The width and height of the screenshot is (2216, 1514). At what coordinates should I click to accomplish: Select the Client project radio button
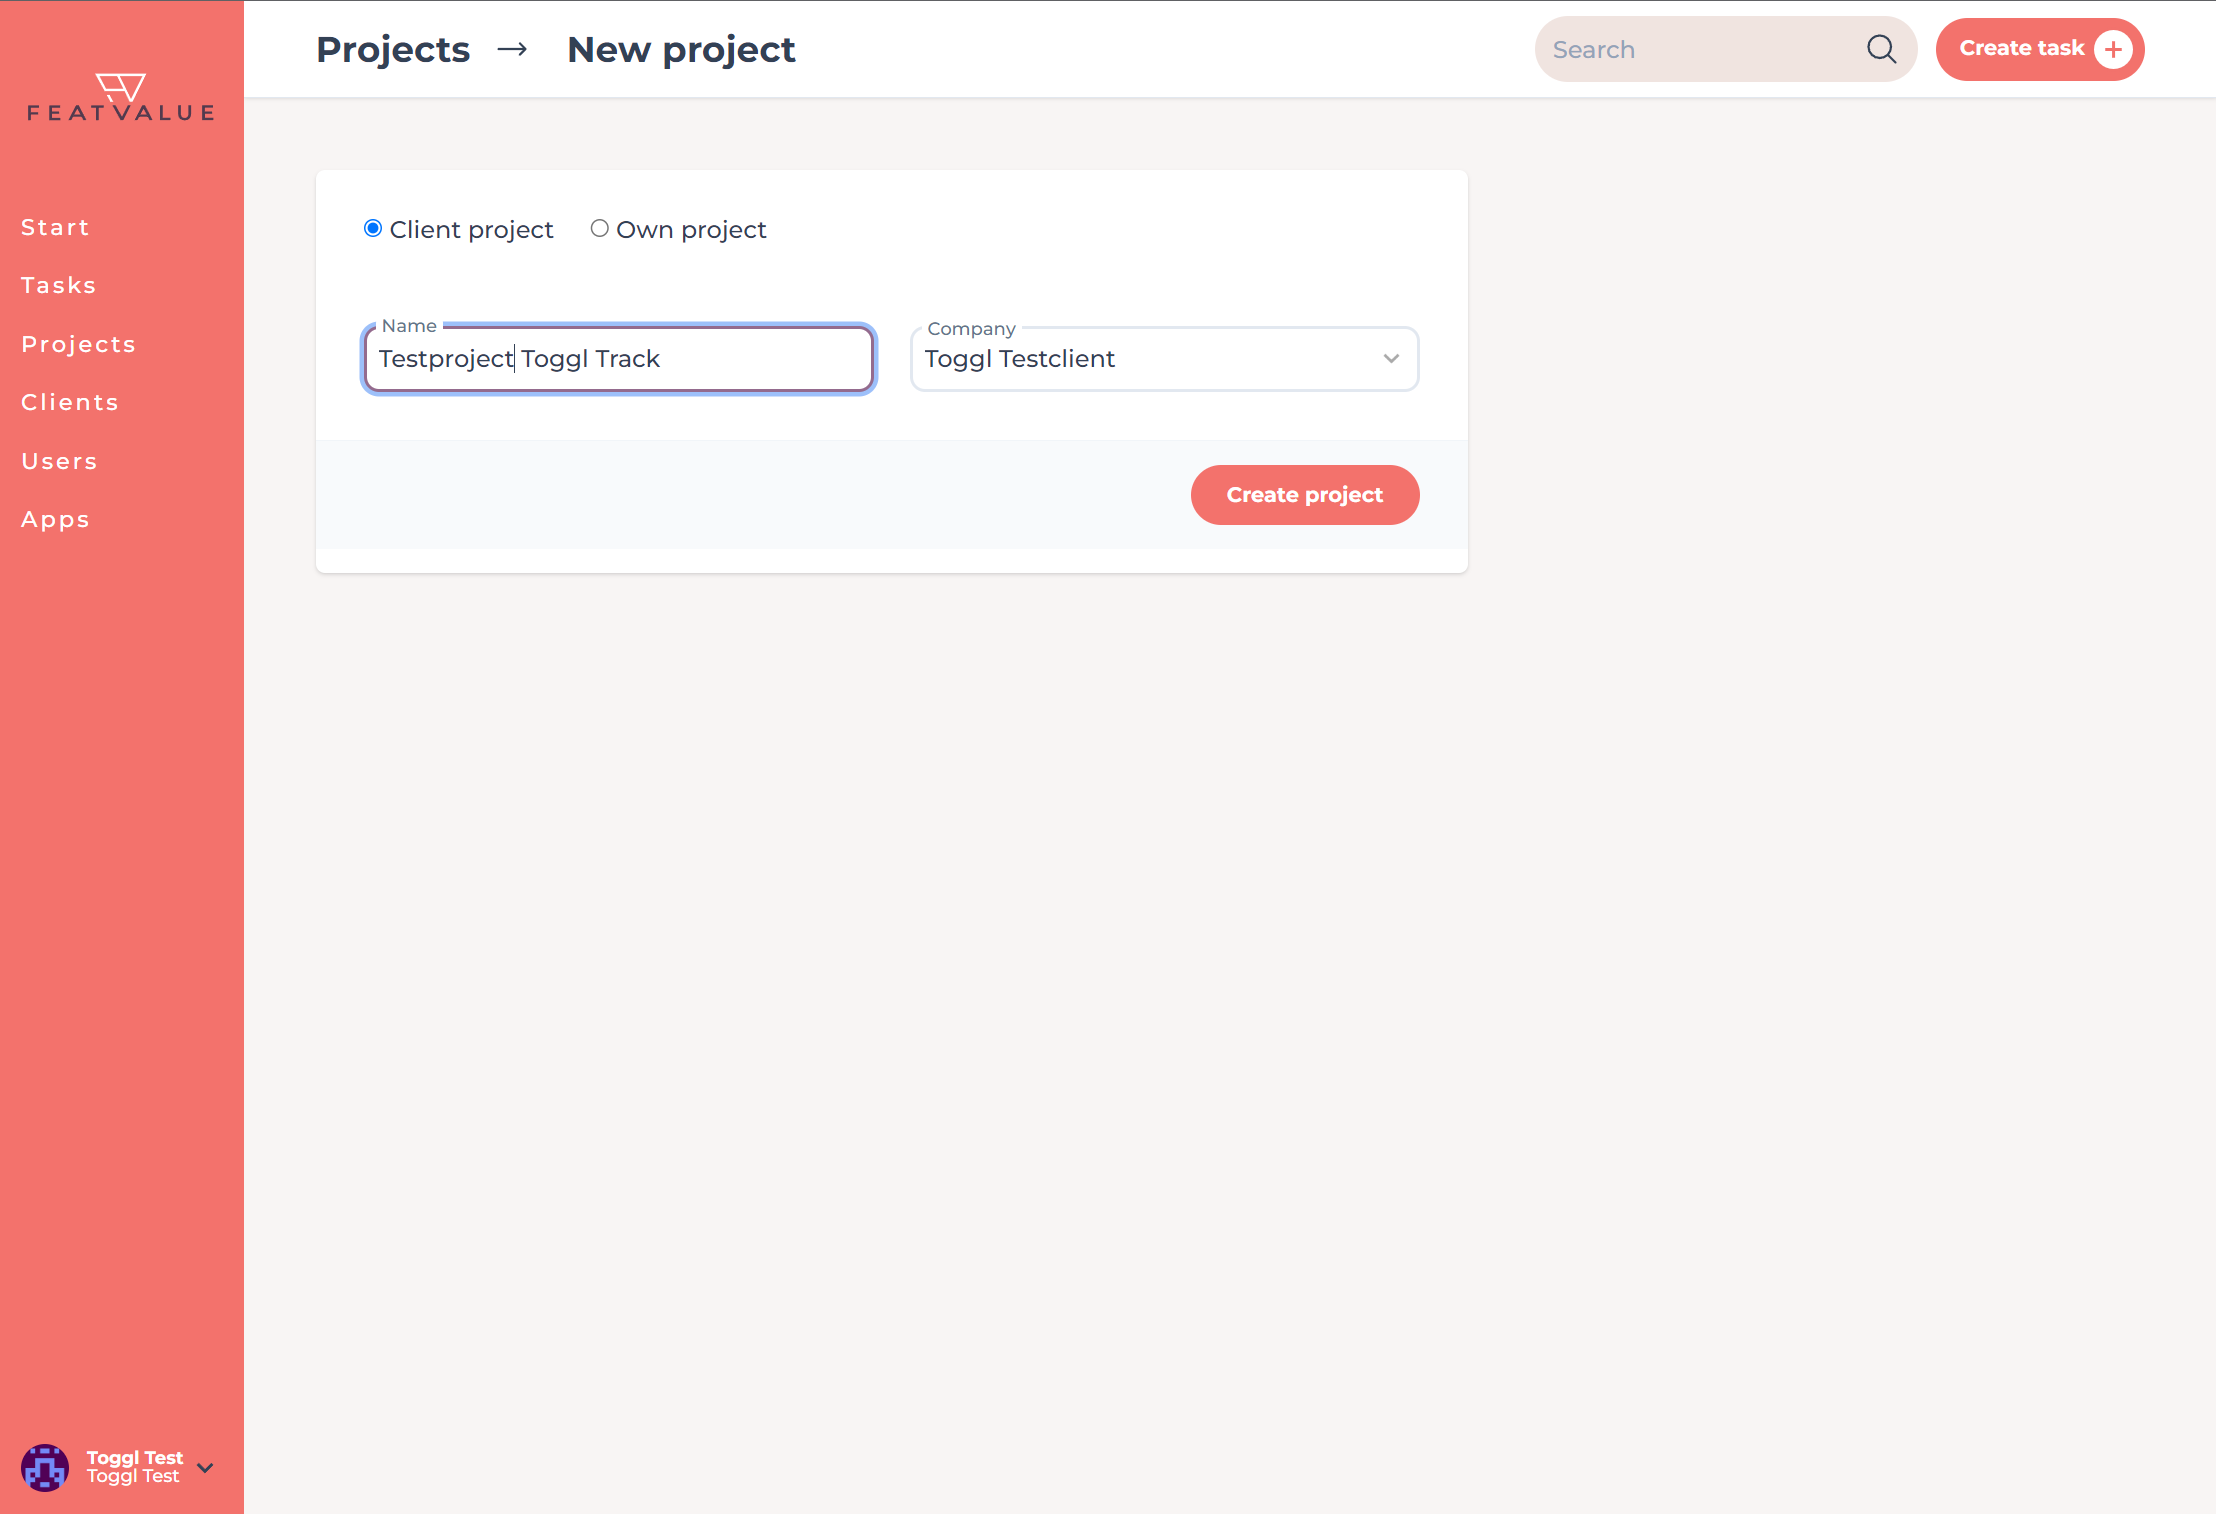point(372,229)
